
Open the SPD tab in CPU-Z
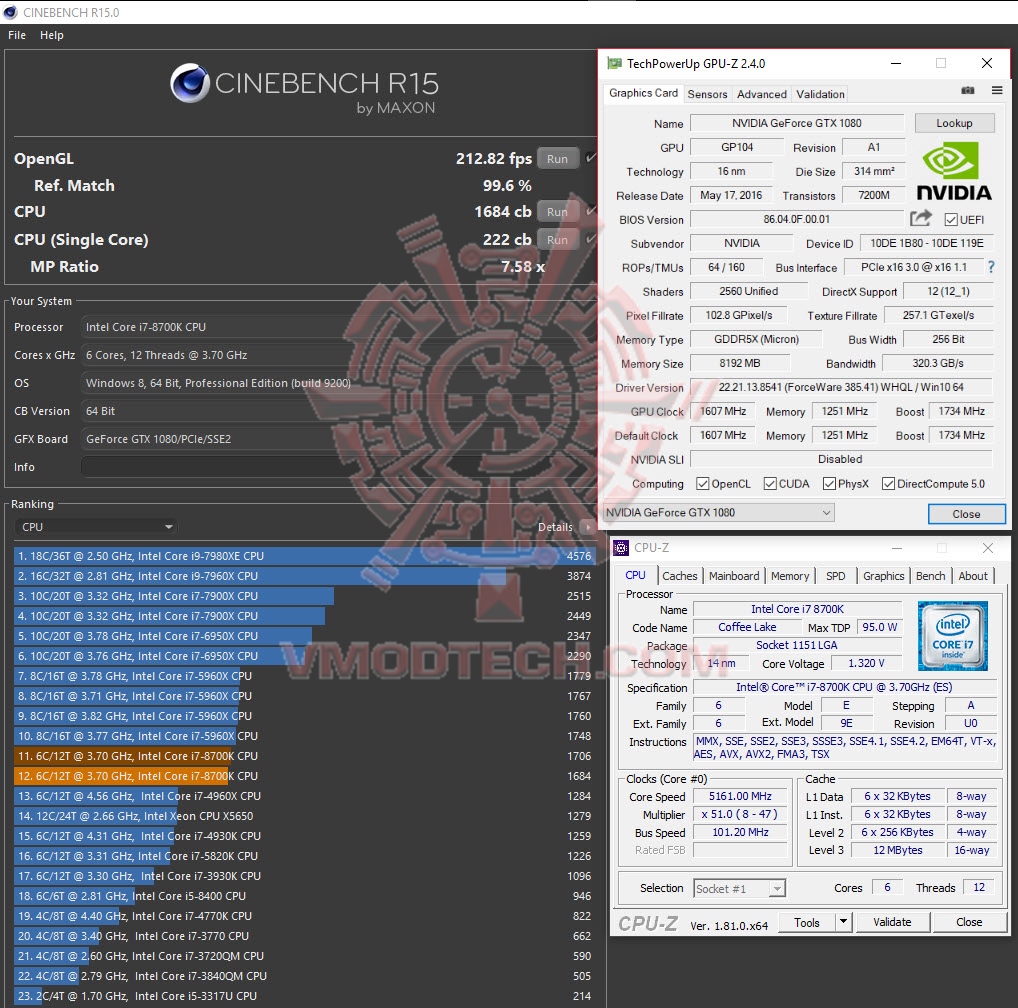tap(836, 576)
